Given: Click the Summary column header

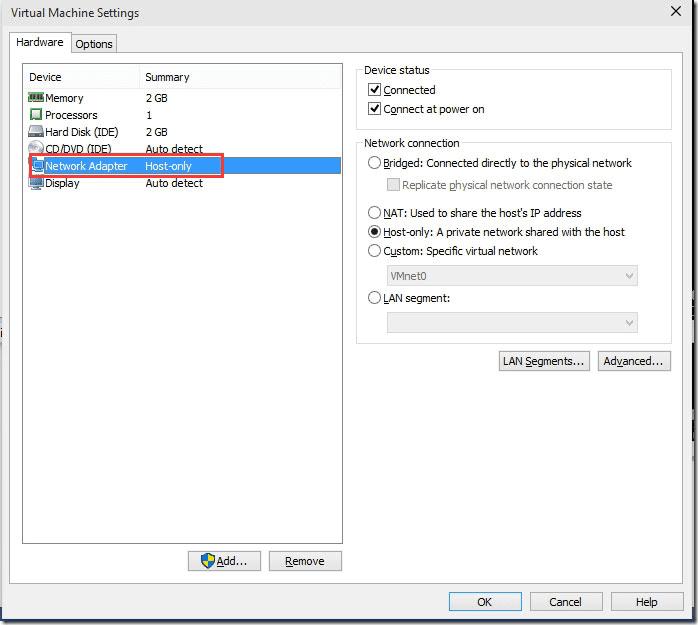Looking at the screenshot, I should click(x=240, y=77).
